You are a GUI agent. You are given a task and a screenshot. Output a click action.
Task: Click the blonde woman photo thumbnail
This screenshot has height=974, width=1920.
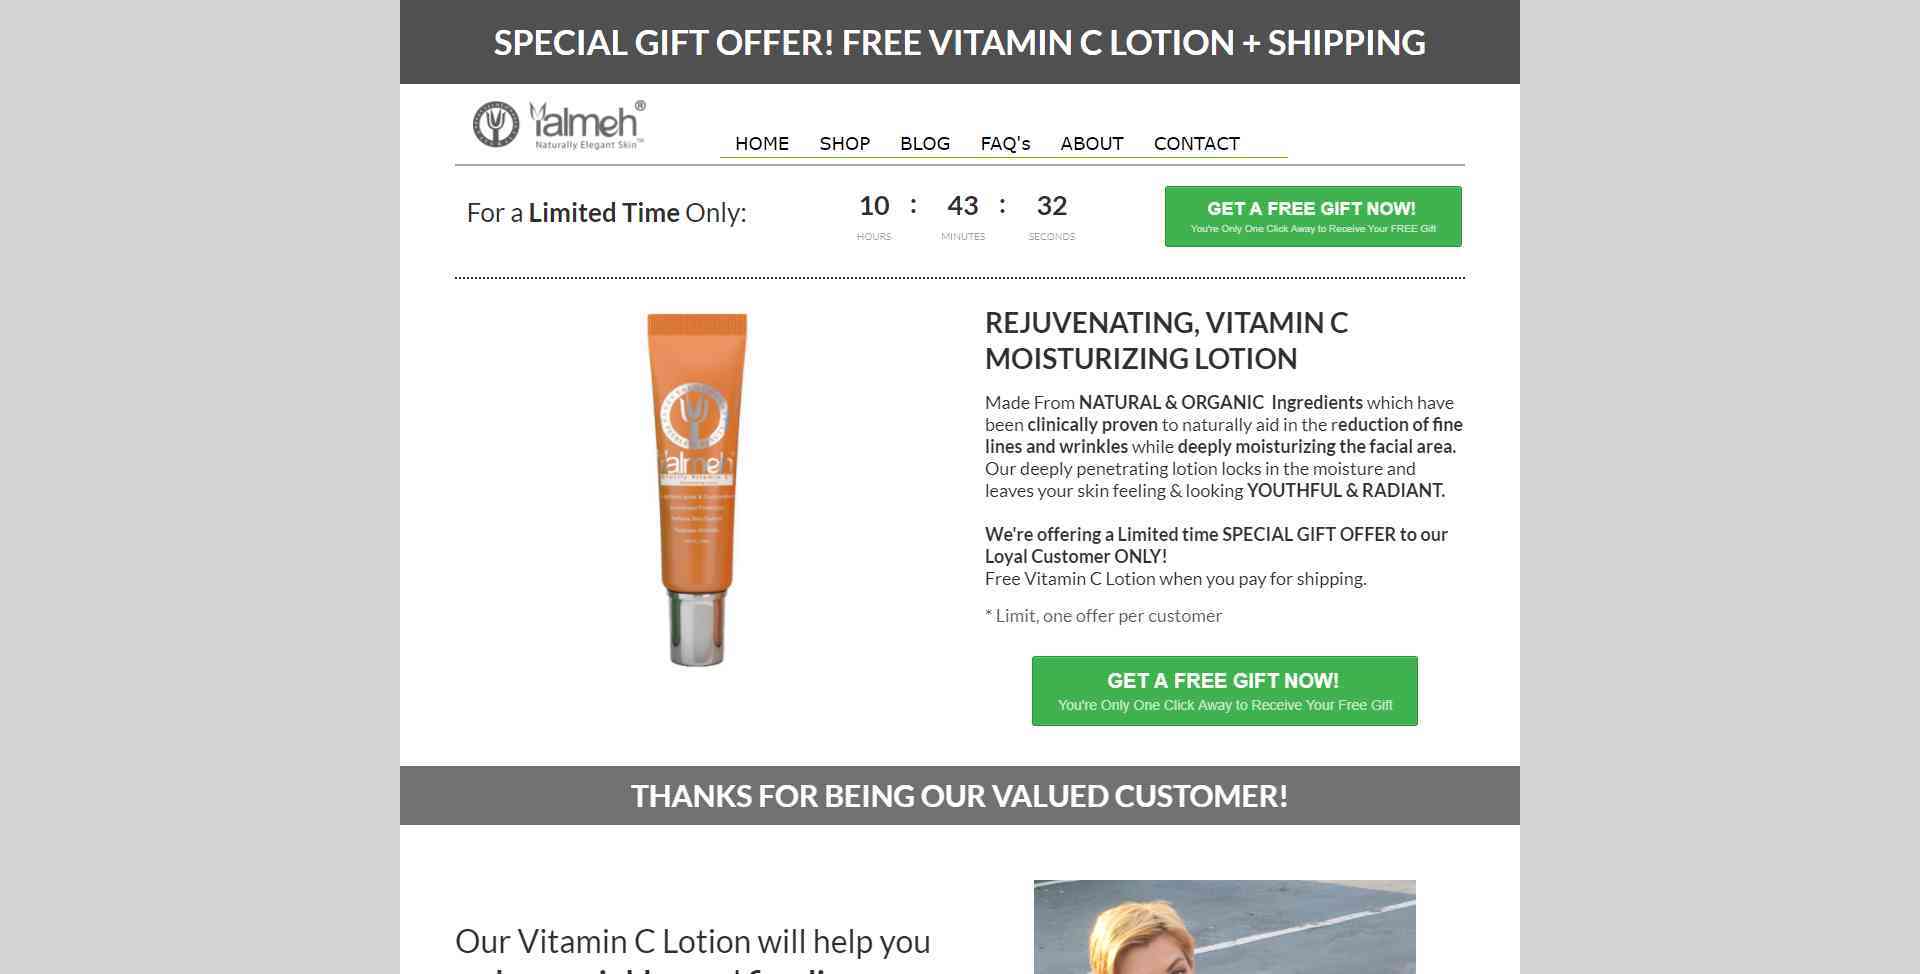[x=1225, y=927]
